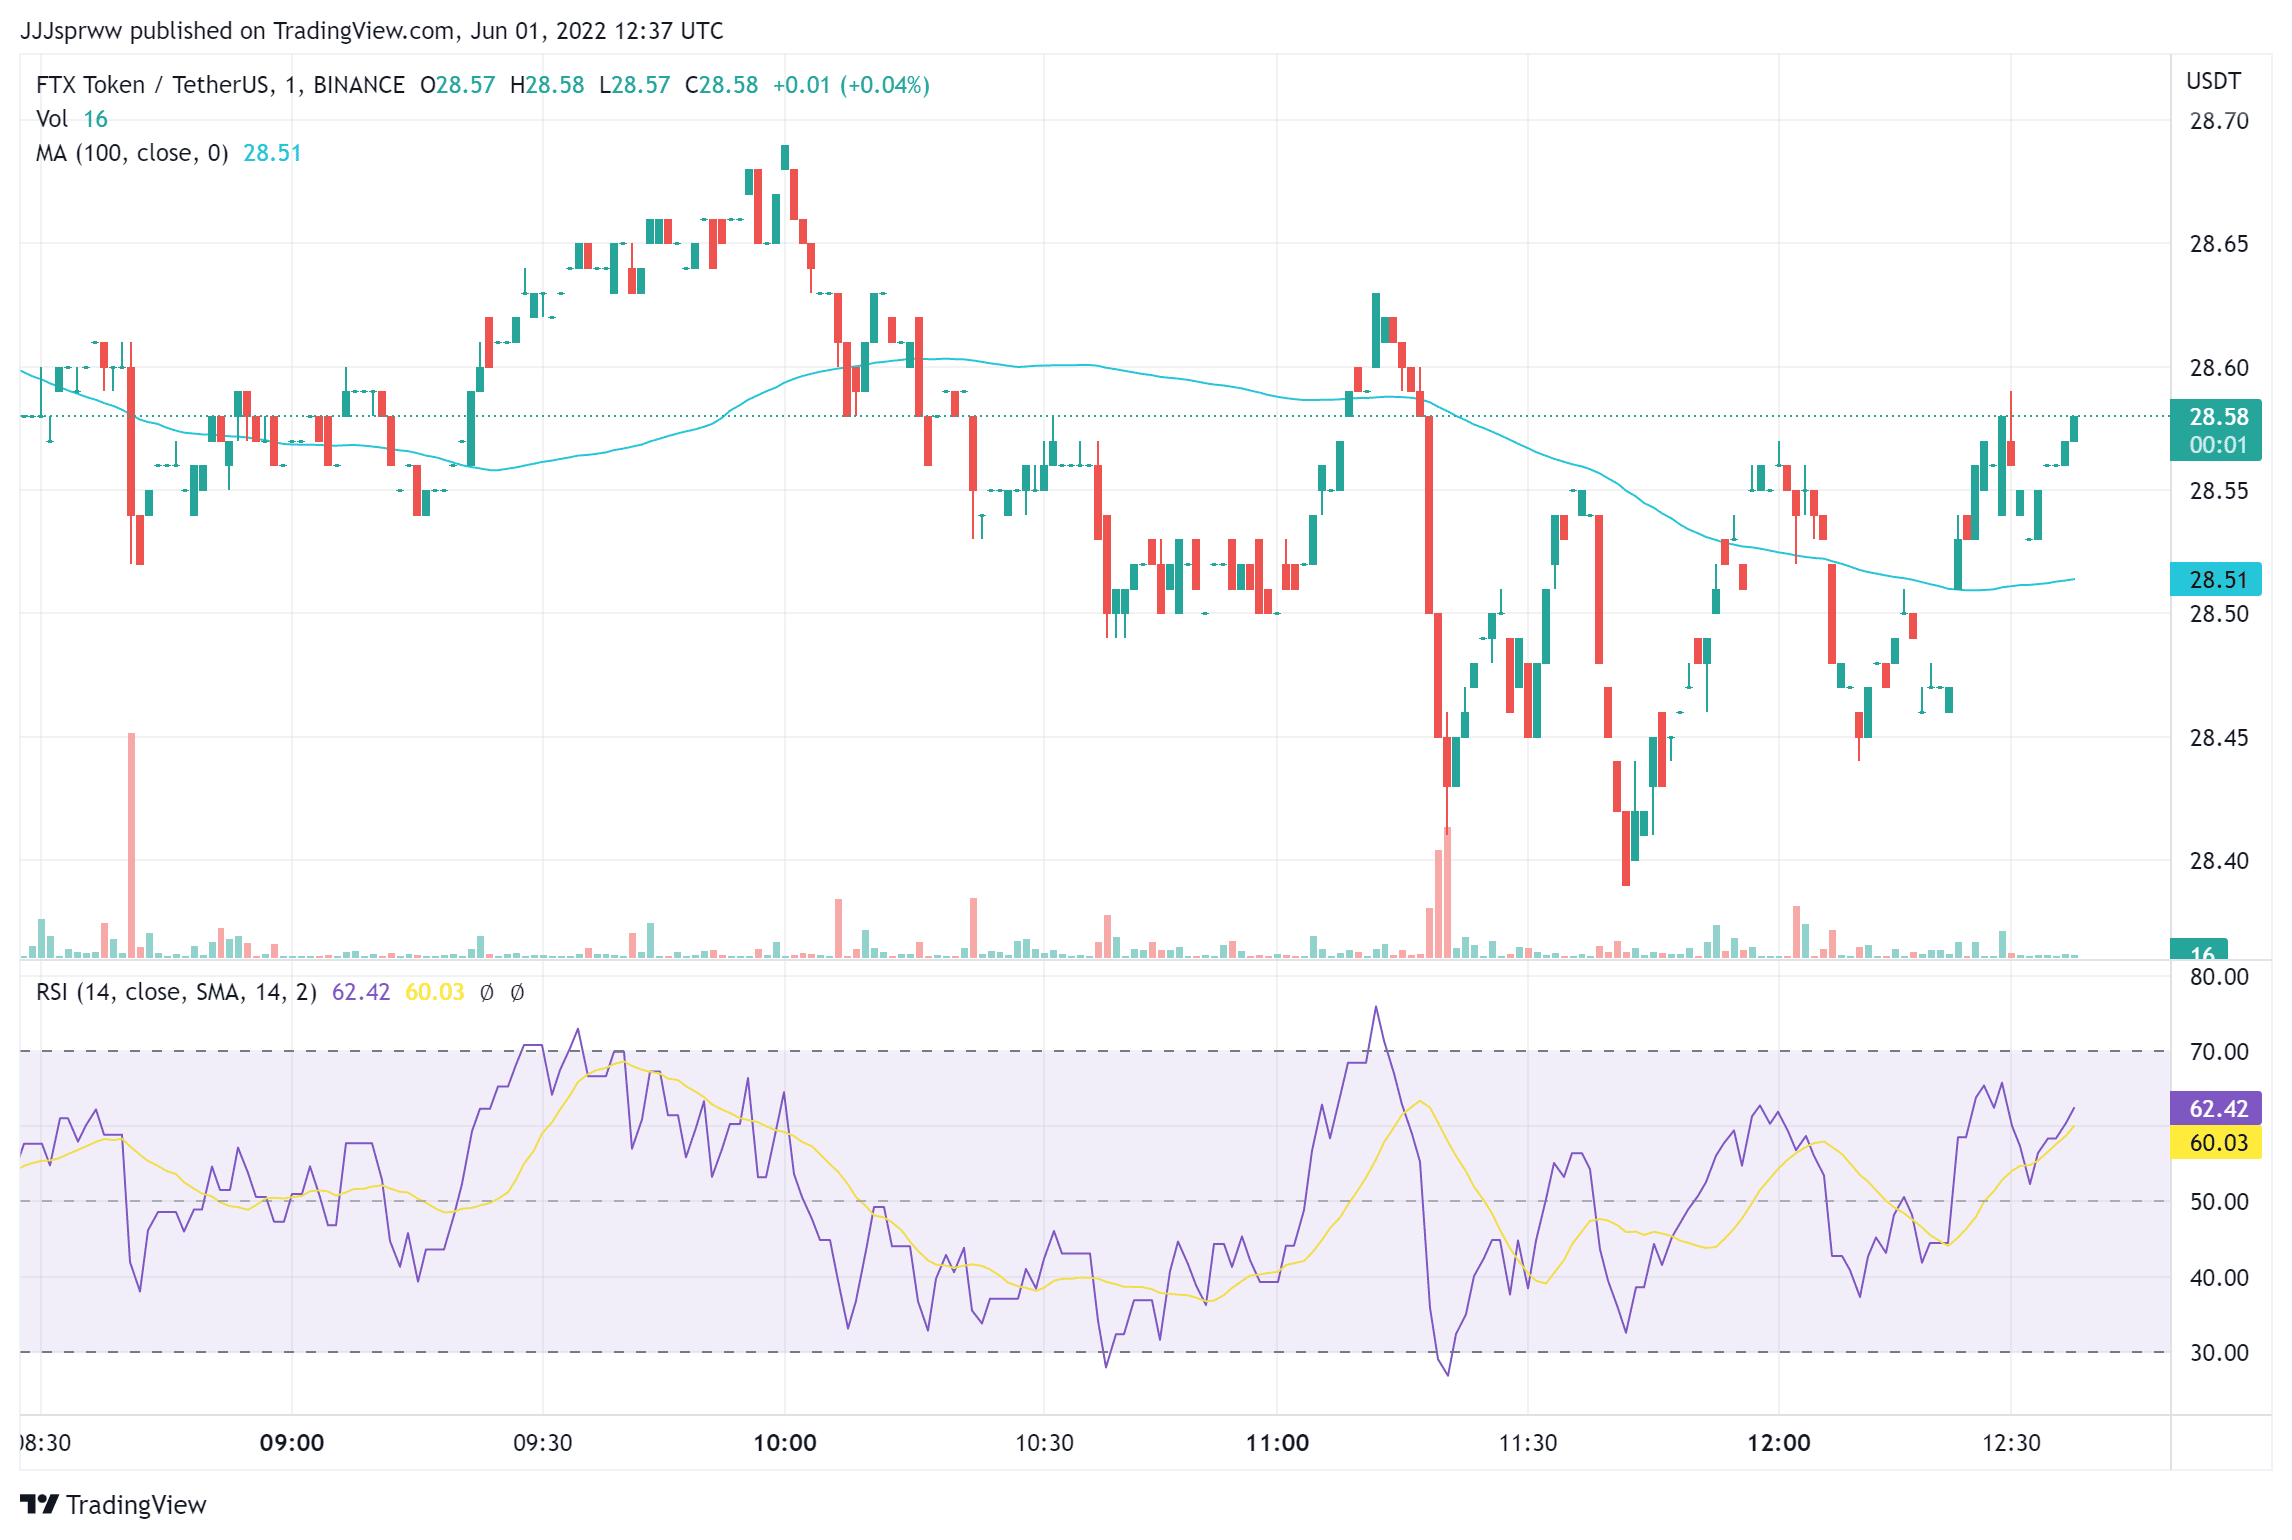Click the 28.40 price axis label
Viewport: 2292px width, 1540px height.
[x=2219, y=861]
